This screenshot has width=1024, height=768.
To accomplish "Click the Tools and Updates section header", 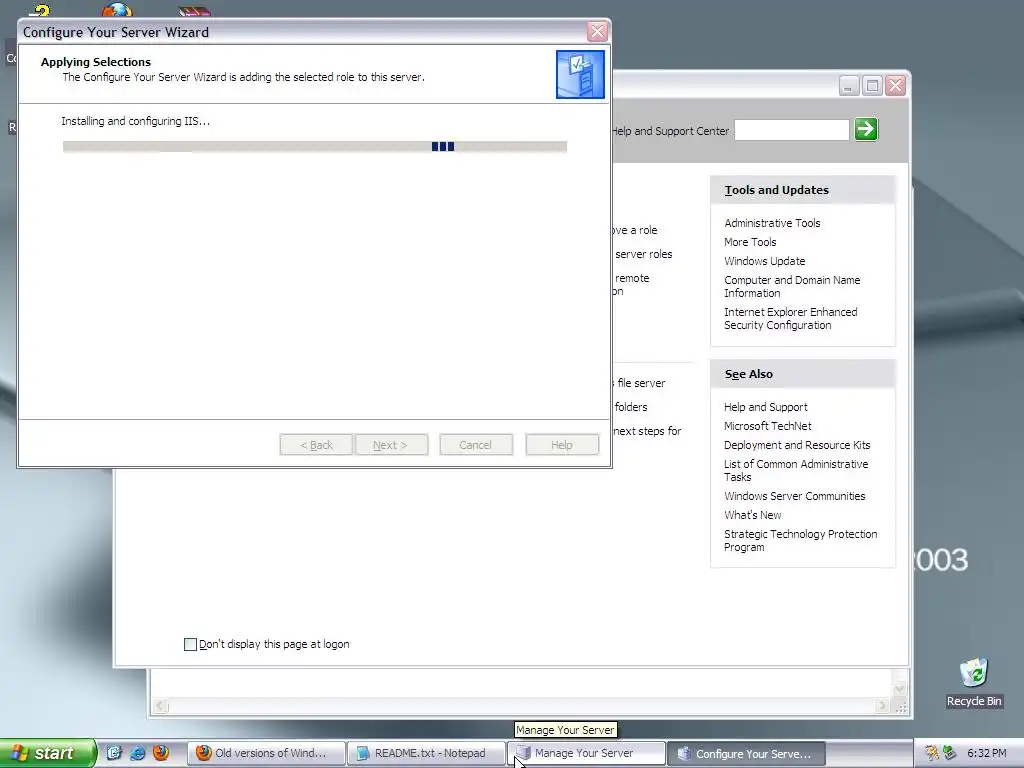I will [803, 190].
